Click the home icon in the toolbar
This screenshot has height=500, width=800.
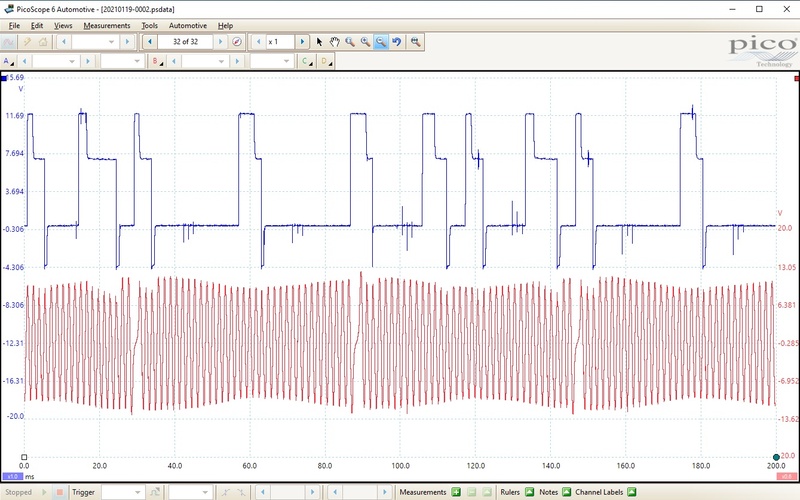click(43, 42)
